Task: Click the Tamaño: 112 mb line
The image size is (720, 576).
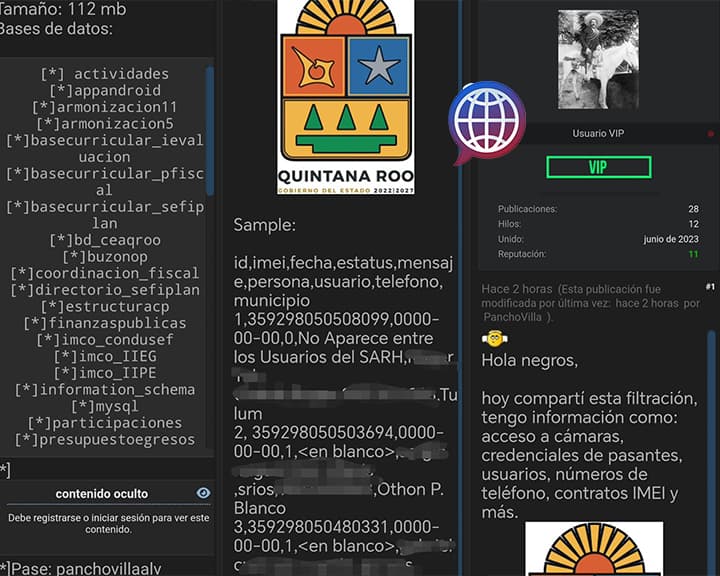Action: click(63, 9)
